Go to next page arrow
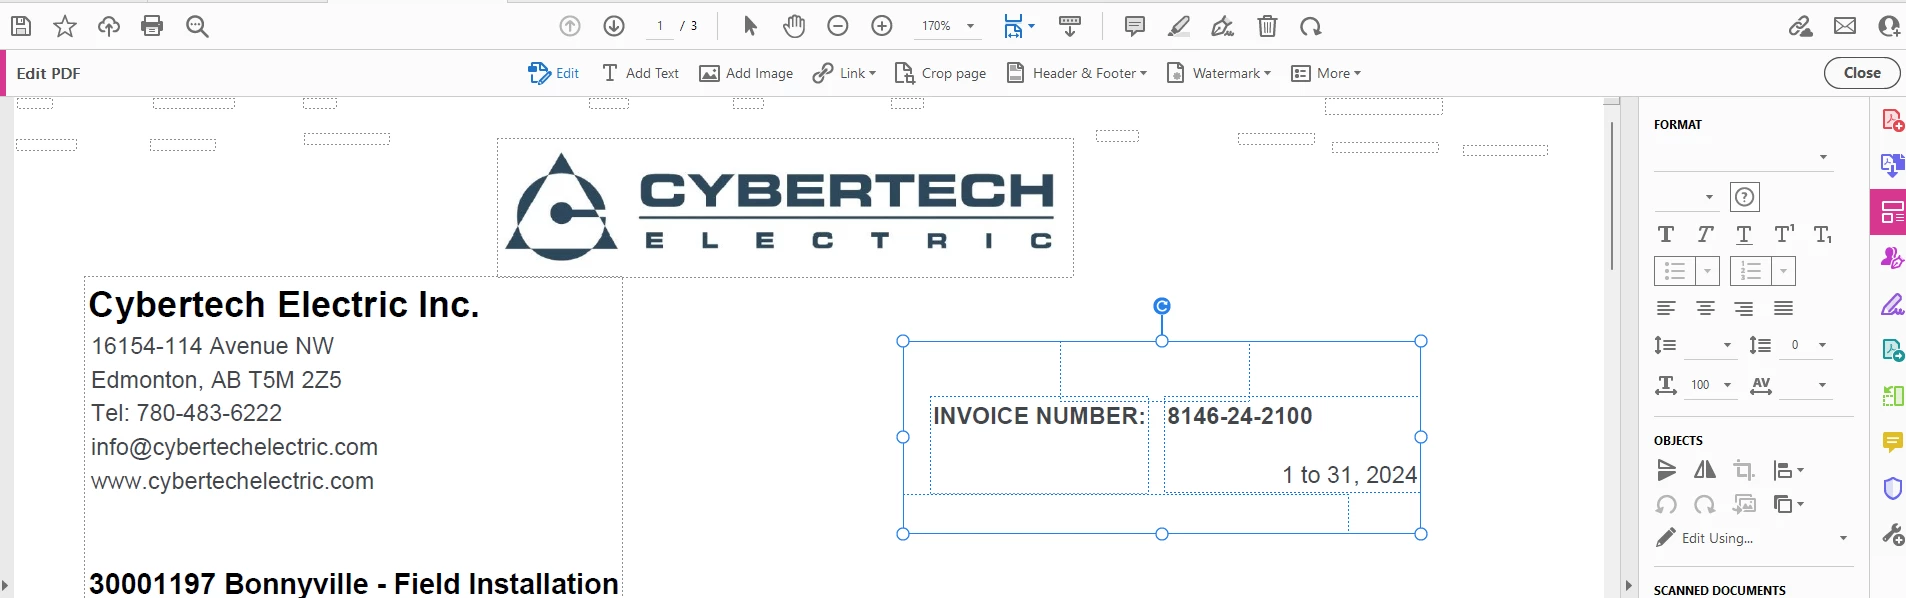 [x=614, y=26]
